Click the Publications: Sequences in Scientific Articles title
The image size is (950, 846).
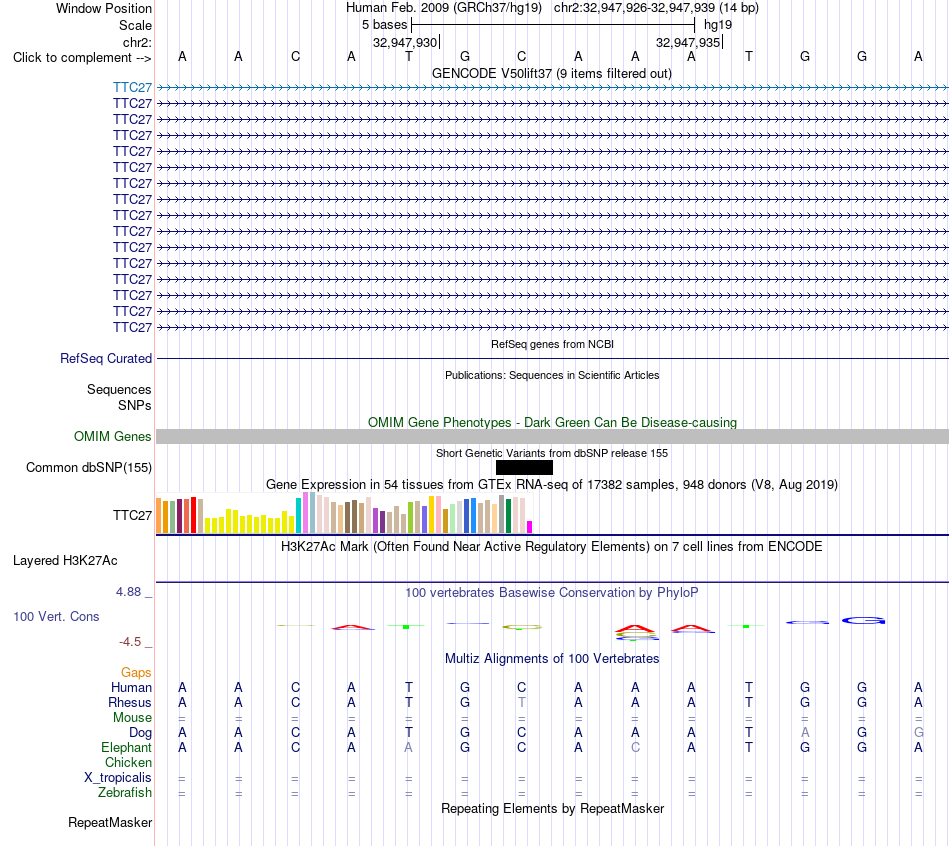[551, 375]
